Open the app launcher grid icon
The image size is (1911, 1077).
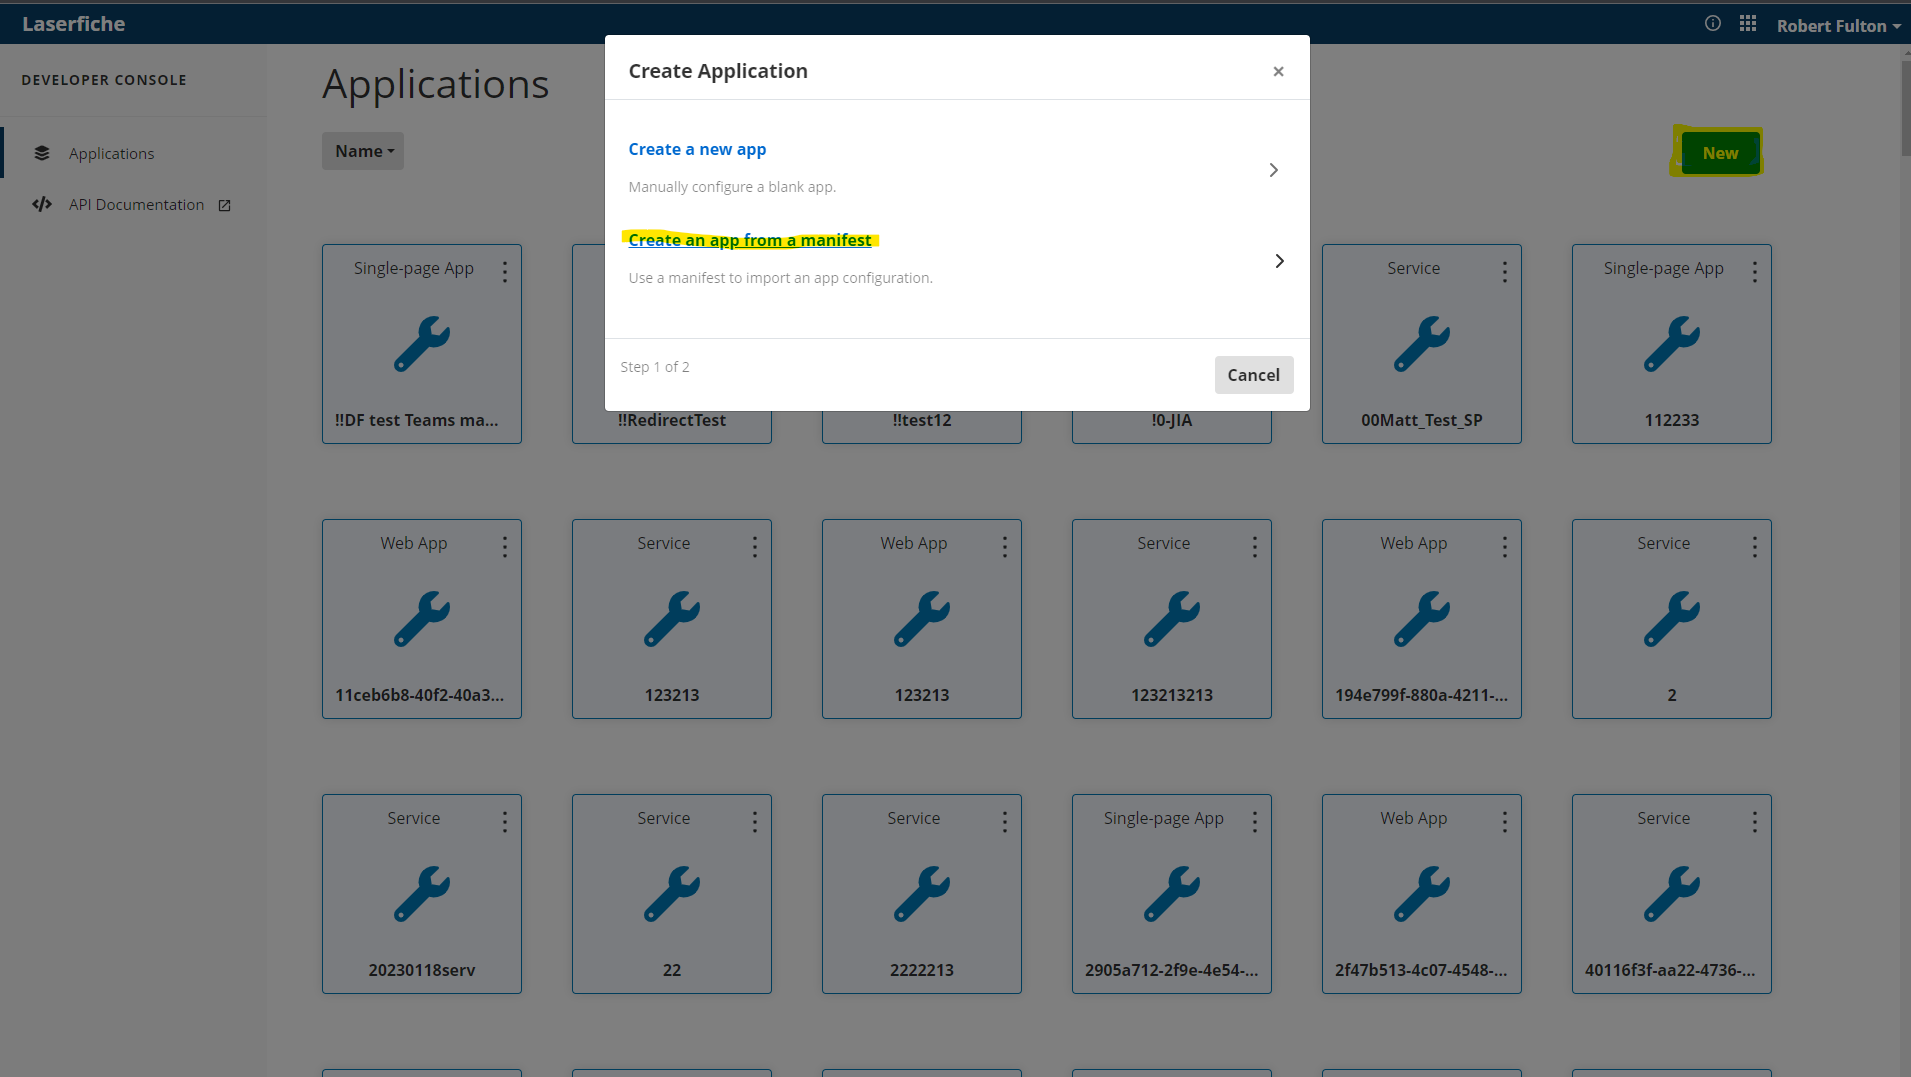pyautogui.click(x=1748, y=23)
